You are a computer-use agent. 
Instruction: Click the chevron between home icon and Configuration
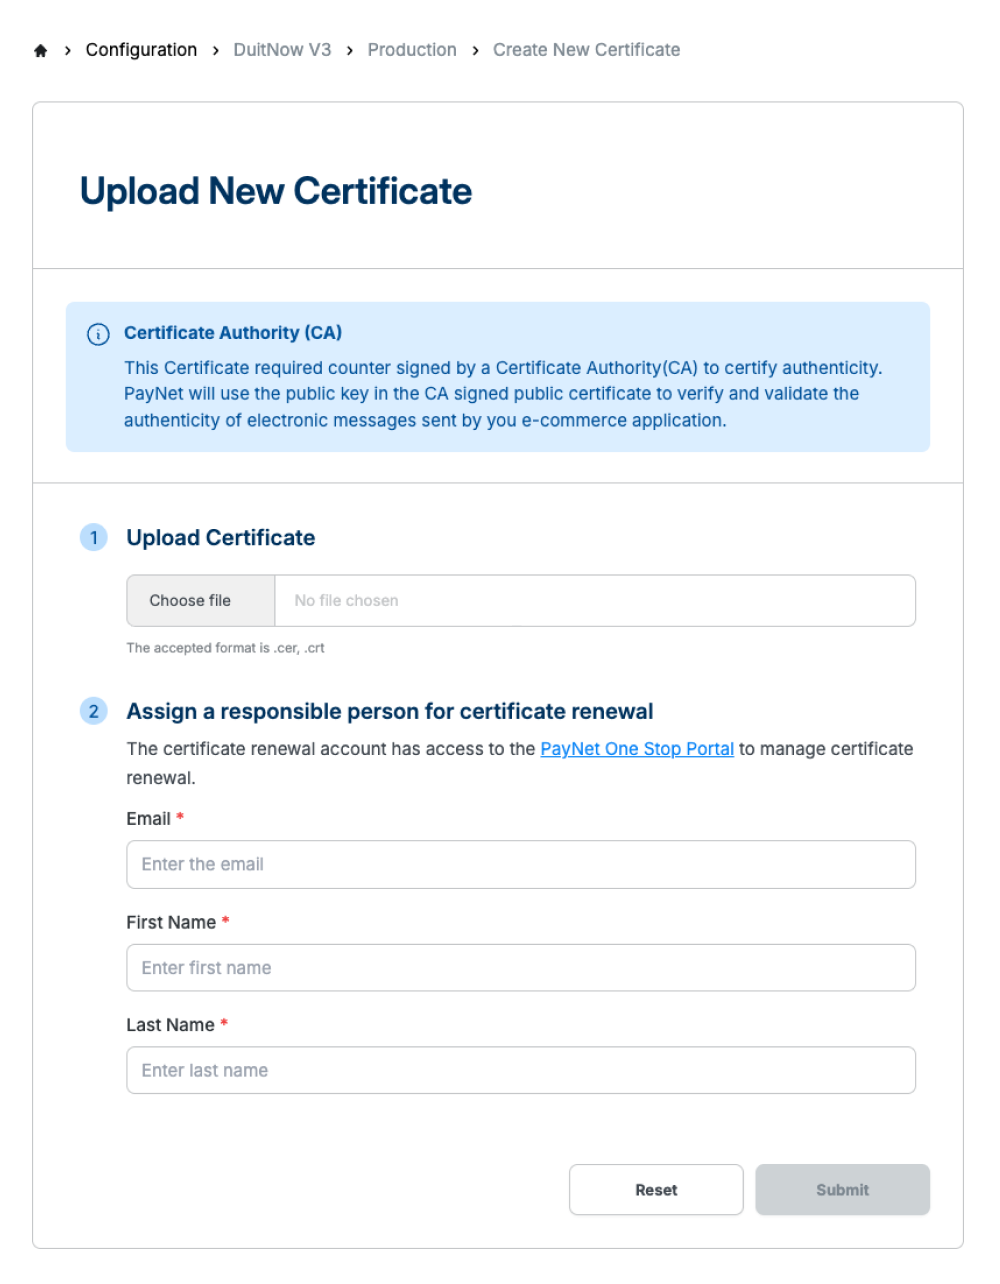[x=67, y=51]
